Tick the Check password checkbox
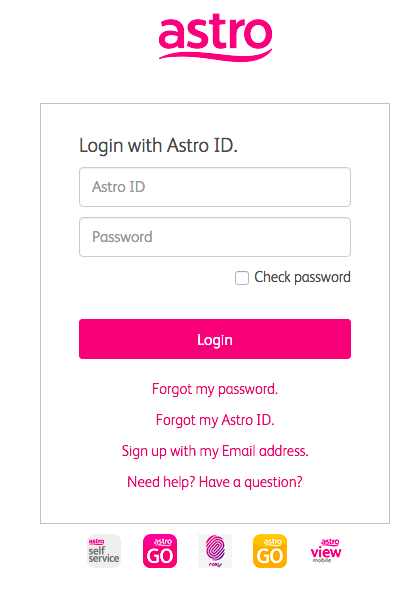Viewport: 418px width, 606px height. (242, 277)
